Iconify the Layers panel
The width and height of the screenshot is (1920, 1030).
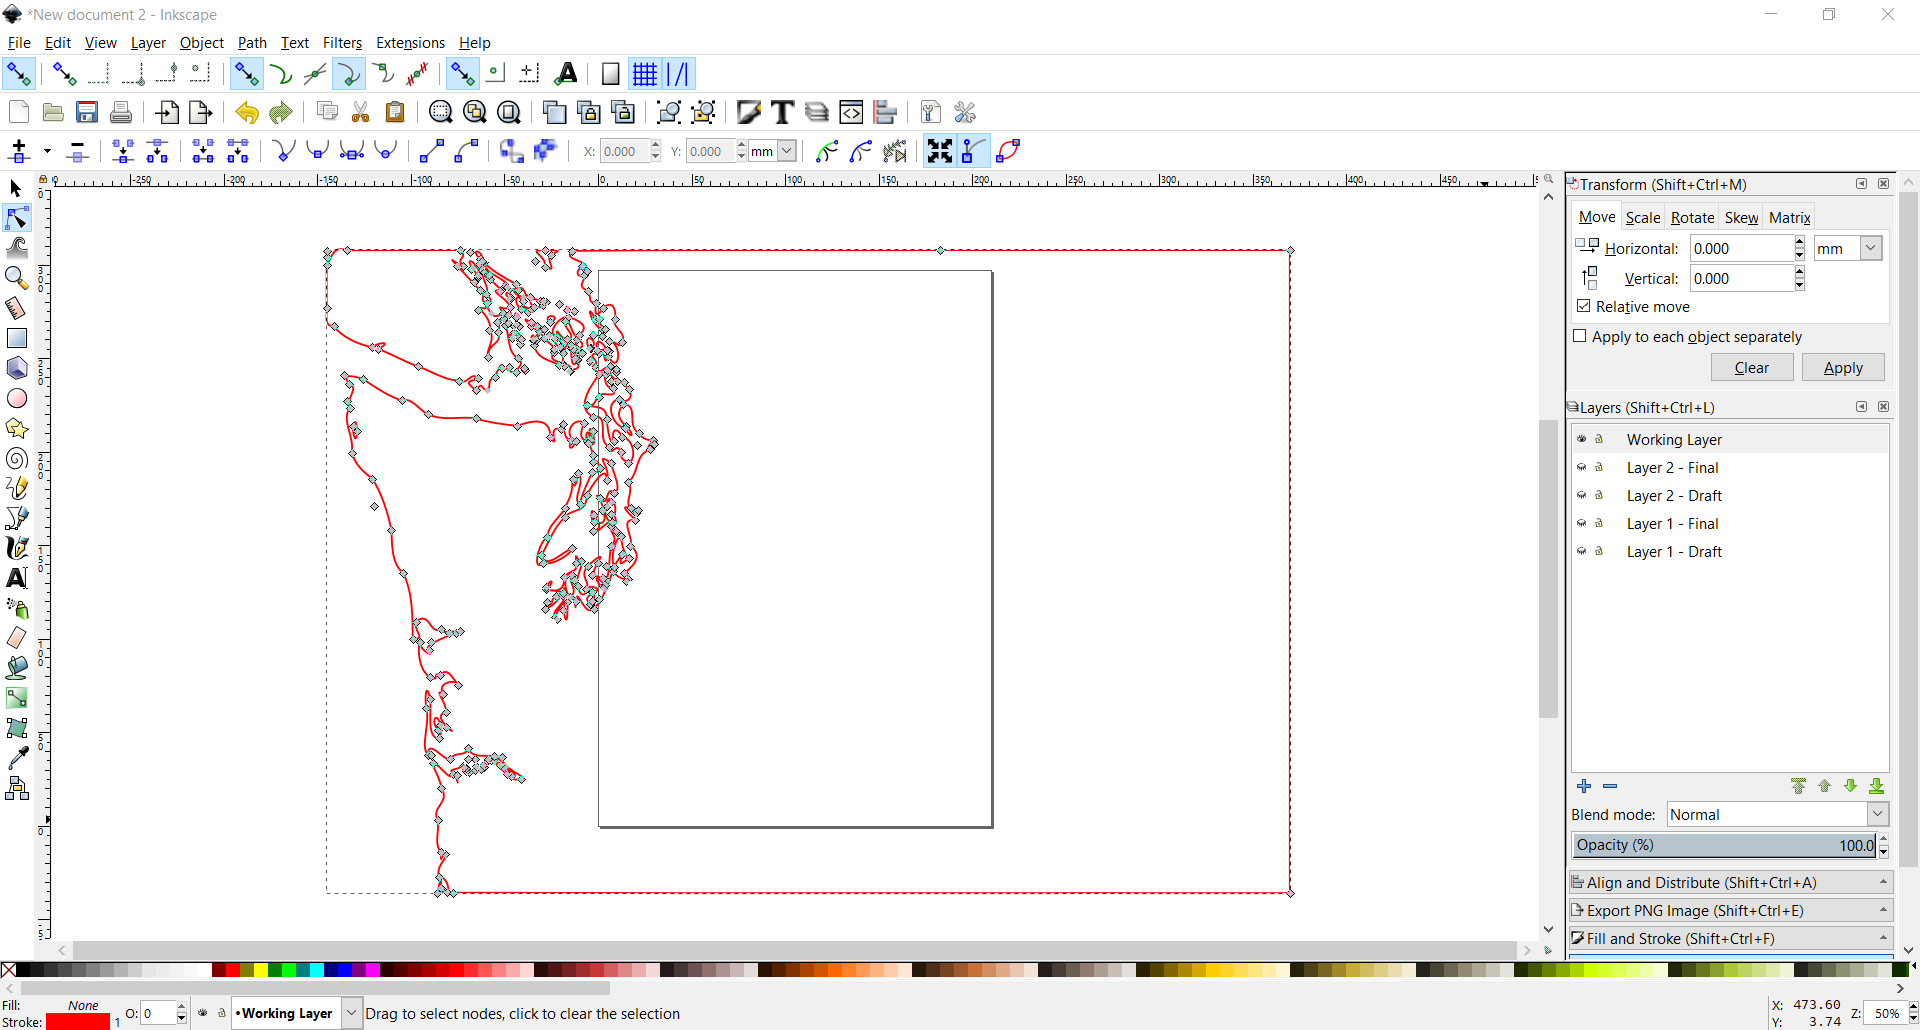click(1861, 407)
